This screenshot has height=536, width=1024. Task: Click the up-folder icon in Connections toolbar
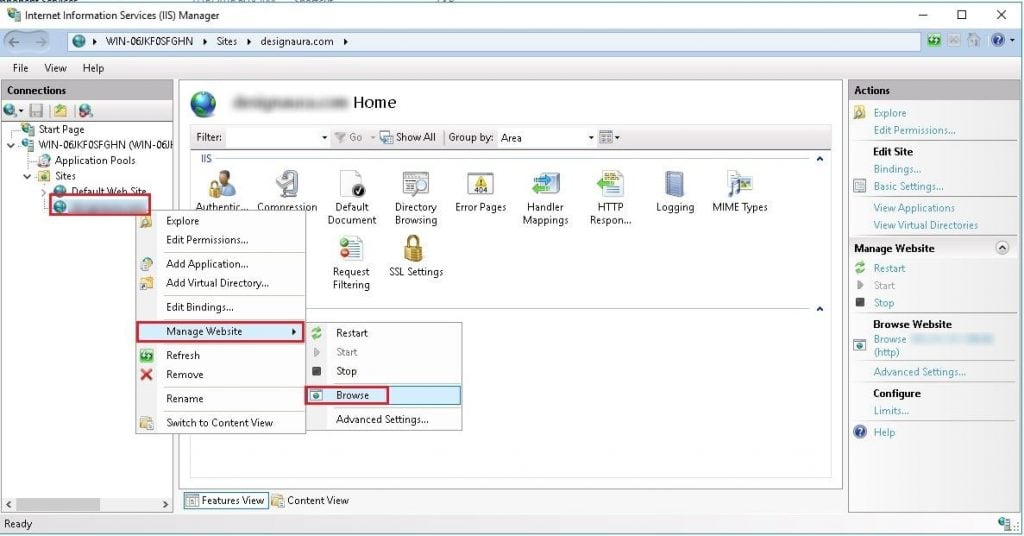(60, 110)
